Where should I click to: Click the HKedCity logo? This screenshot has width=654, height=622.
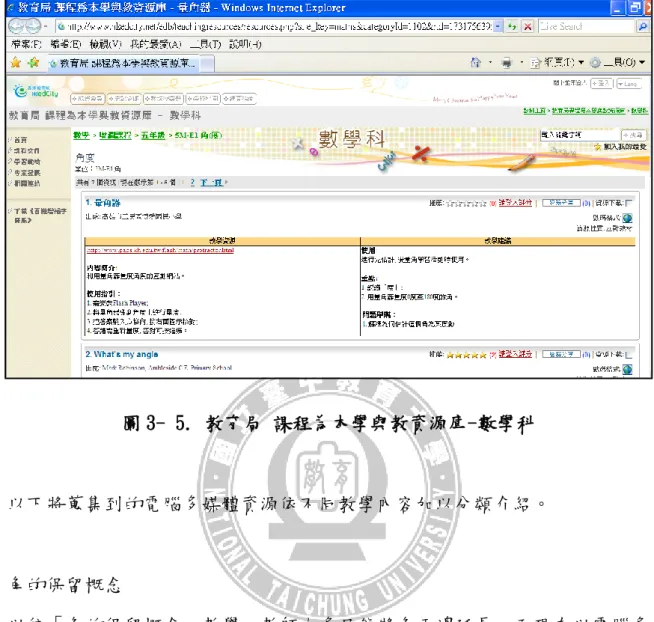(x=35, y=91)
